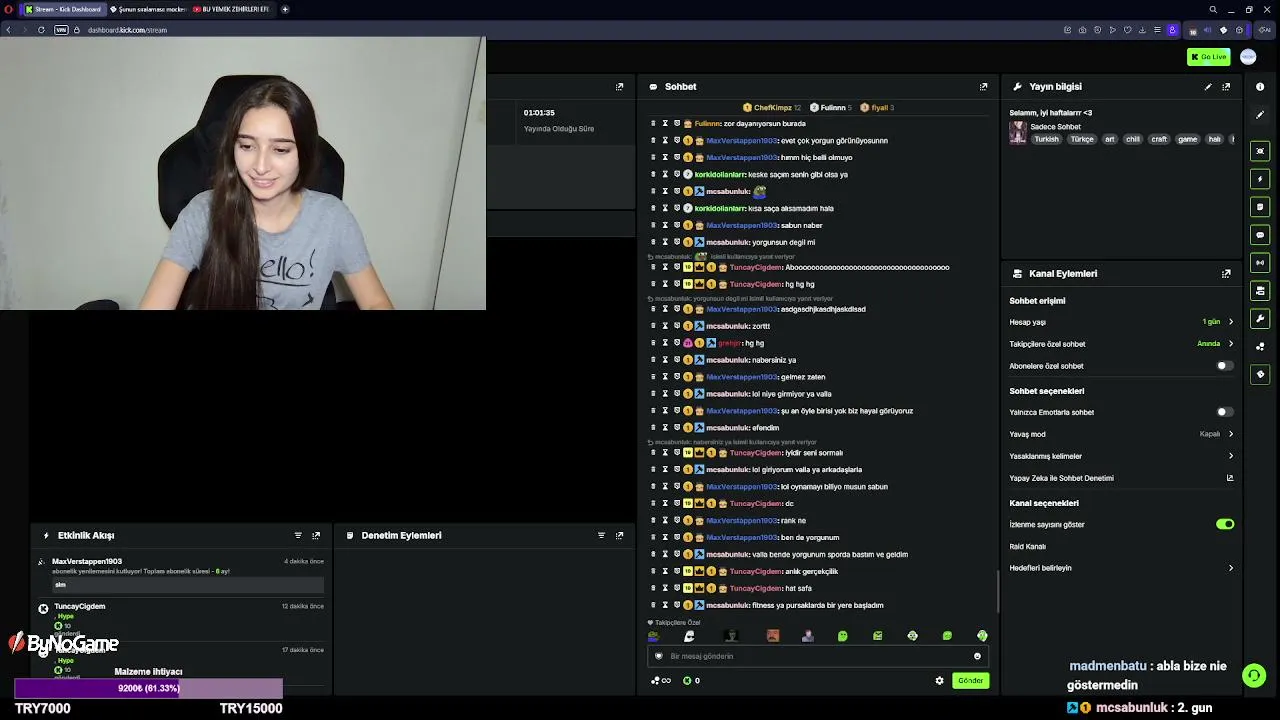Click the webcam stream preview
The image size is (1280, 720).
pyautogui.click(x=243, y=174)
